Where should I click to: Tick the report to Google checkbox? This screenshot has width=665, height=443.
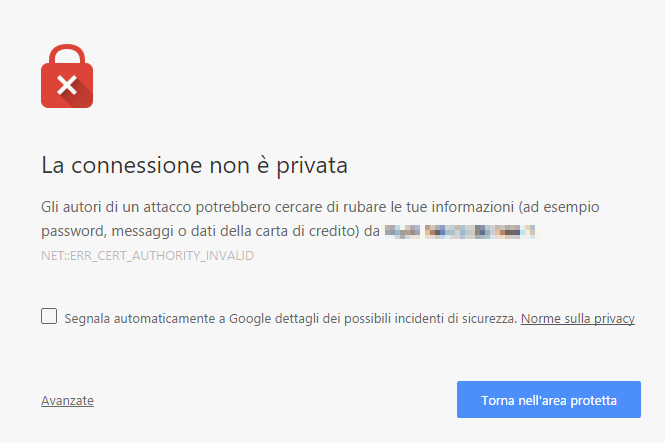click(49, 316)
